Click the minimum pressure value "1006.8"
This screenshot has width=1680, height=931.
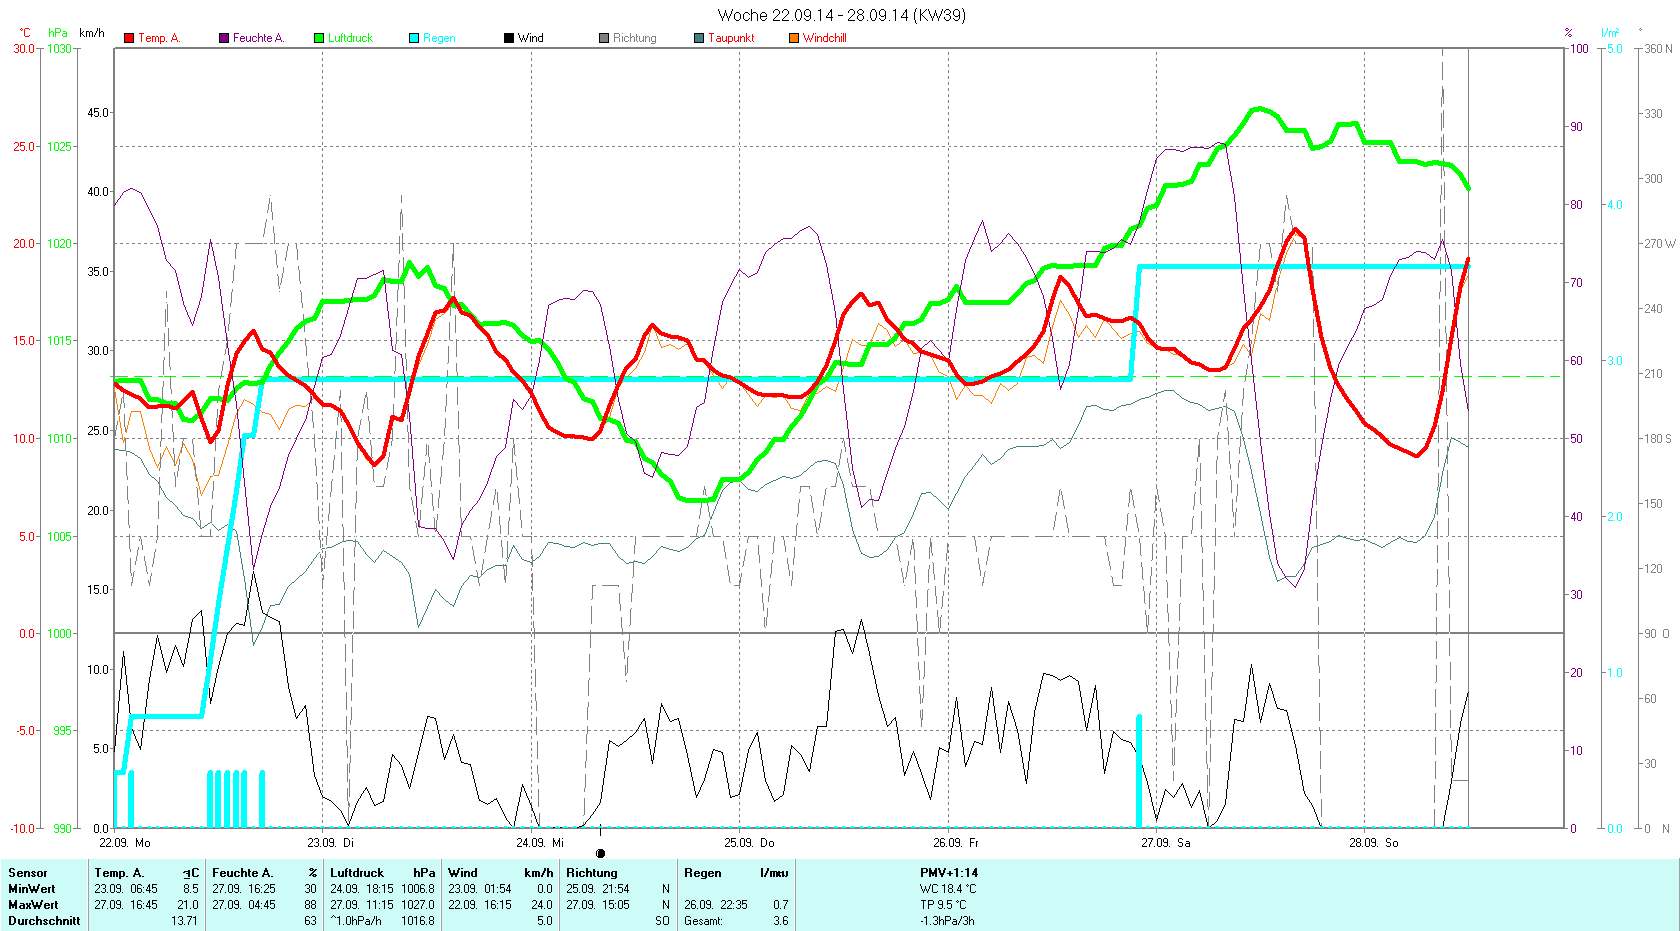(418, 889)
